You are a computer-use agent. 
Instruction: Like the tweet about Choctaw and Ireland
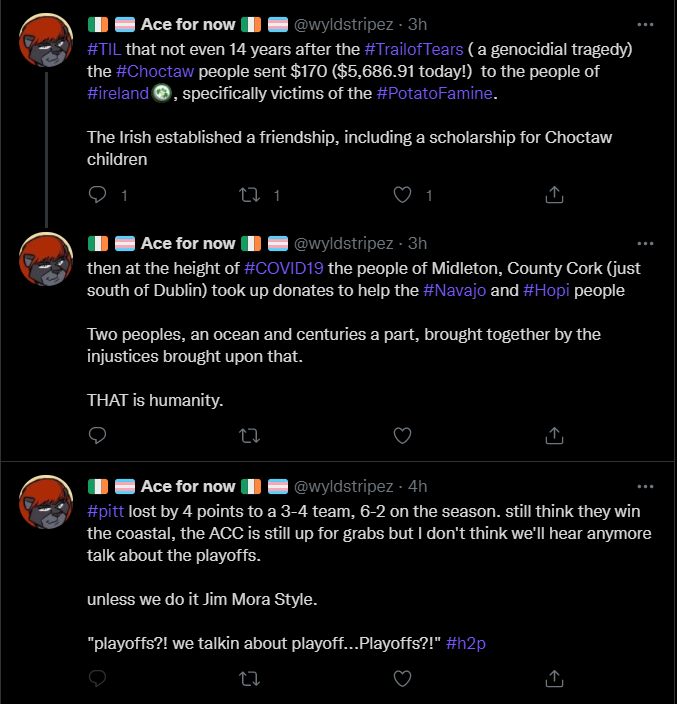(x=402, y=195)
